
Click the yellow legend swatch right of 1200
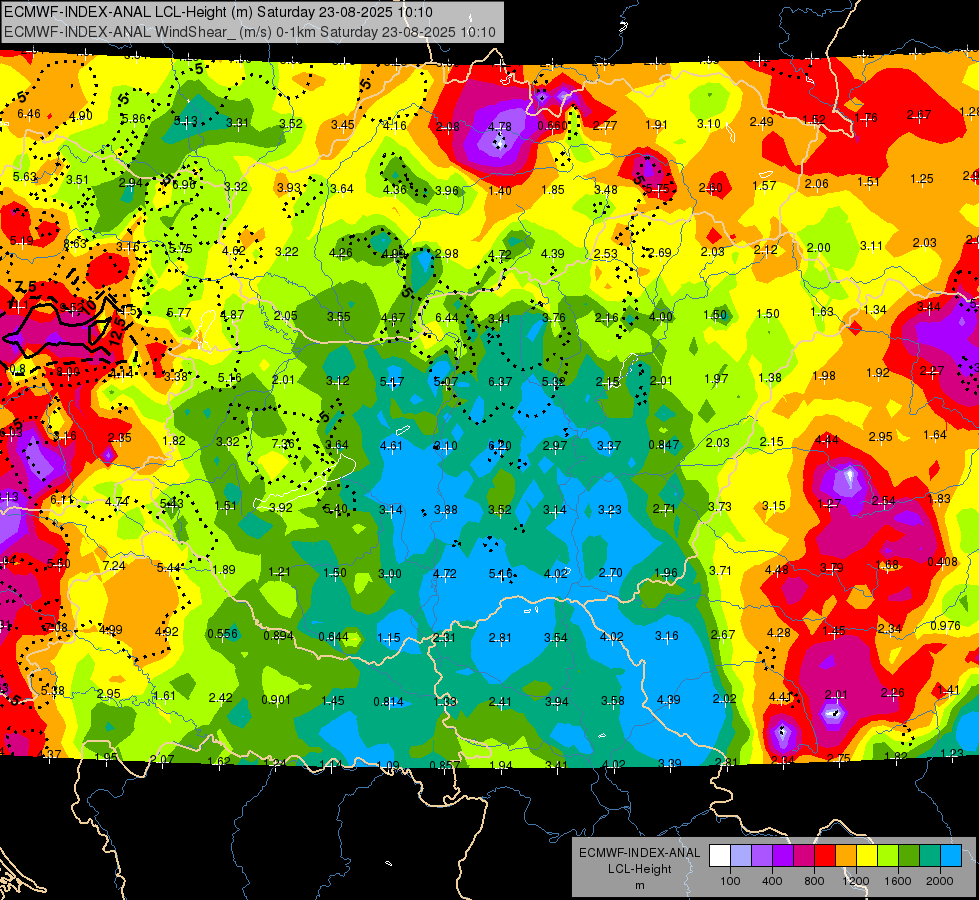[x=867, y=856]
